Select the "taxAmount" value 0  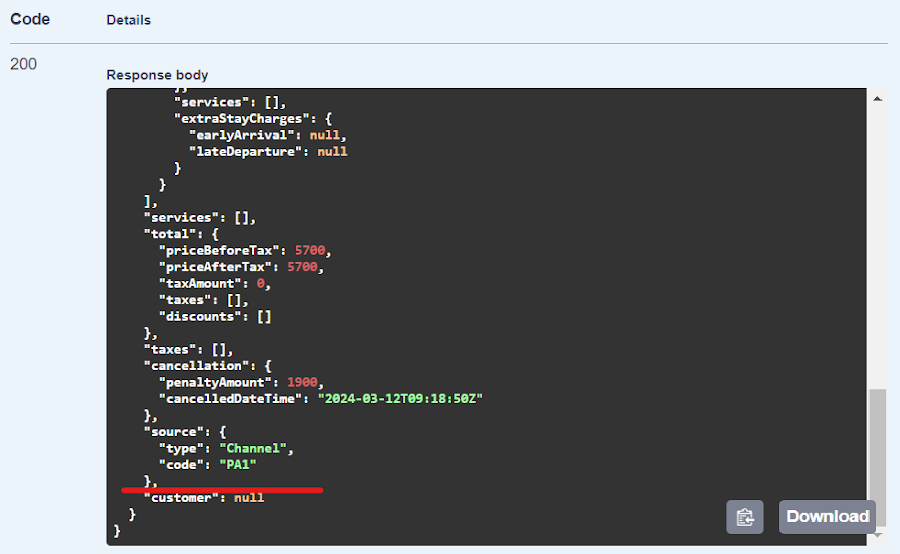[261, 284]
